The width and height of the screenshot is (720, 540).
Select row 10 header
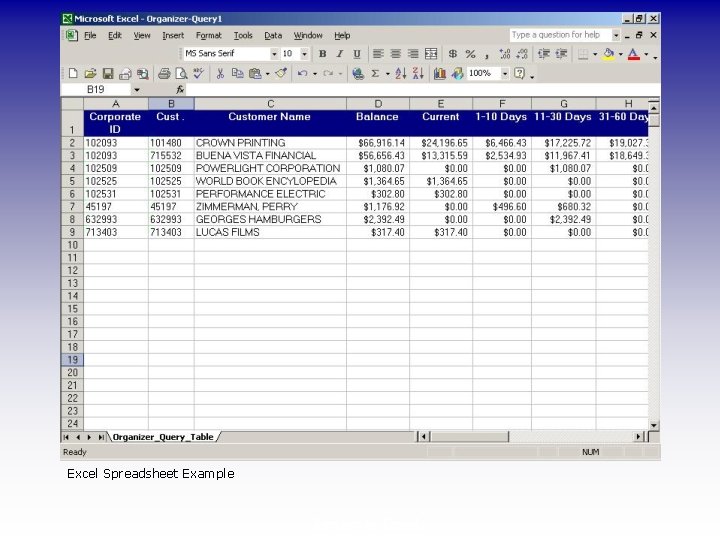(72, 245)
